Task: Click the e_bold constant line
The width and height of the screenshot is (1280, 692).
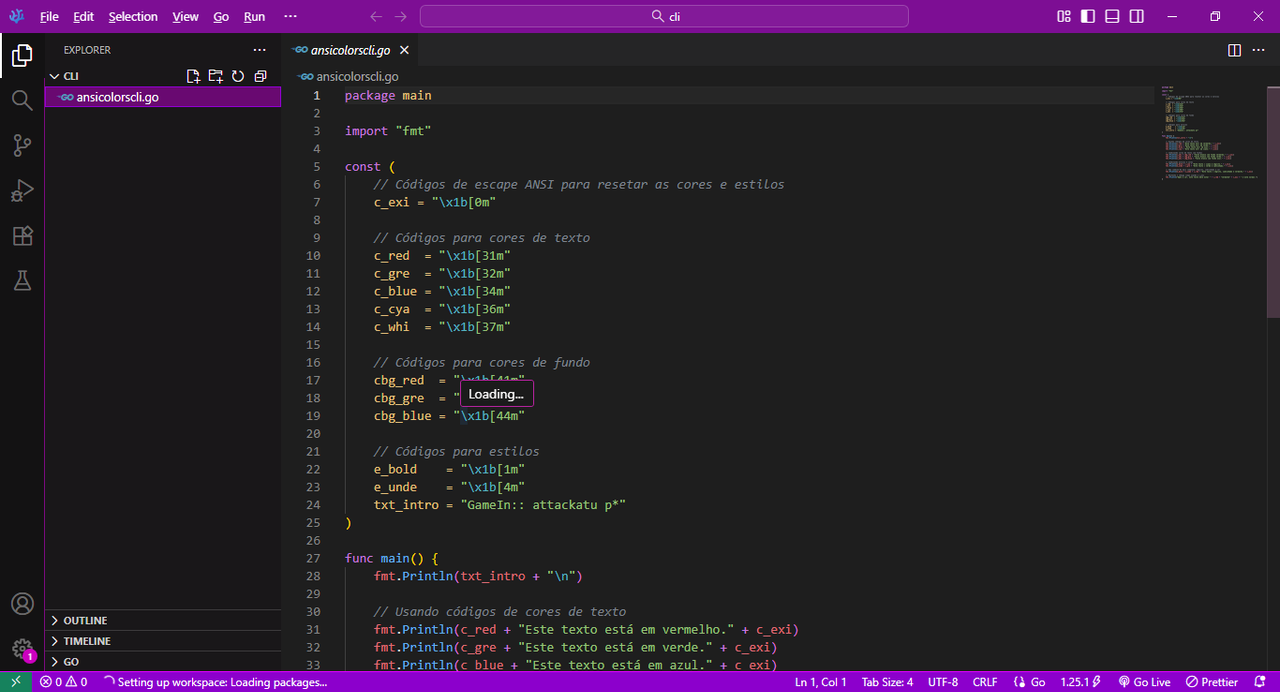Action: pos(449,469)
